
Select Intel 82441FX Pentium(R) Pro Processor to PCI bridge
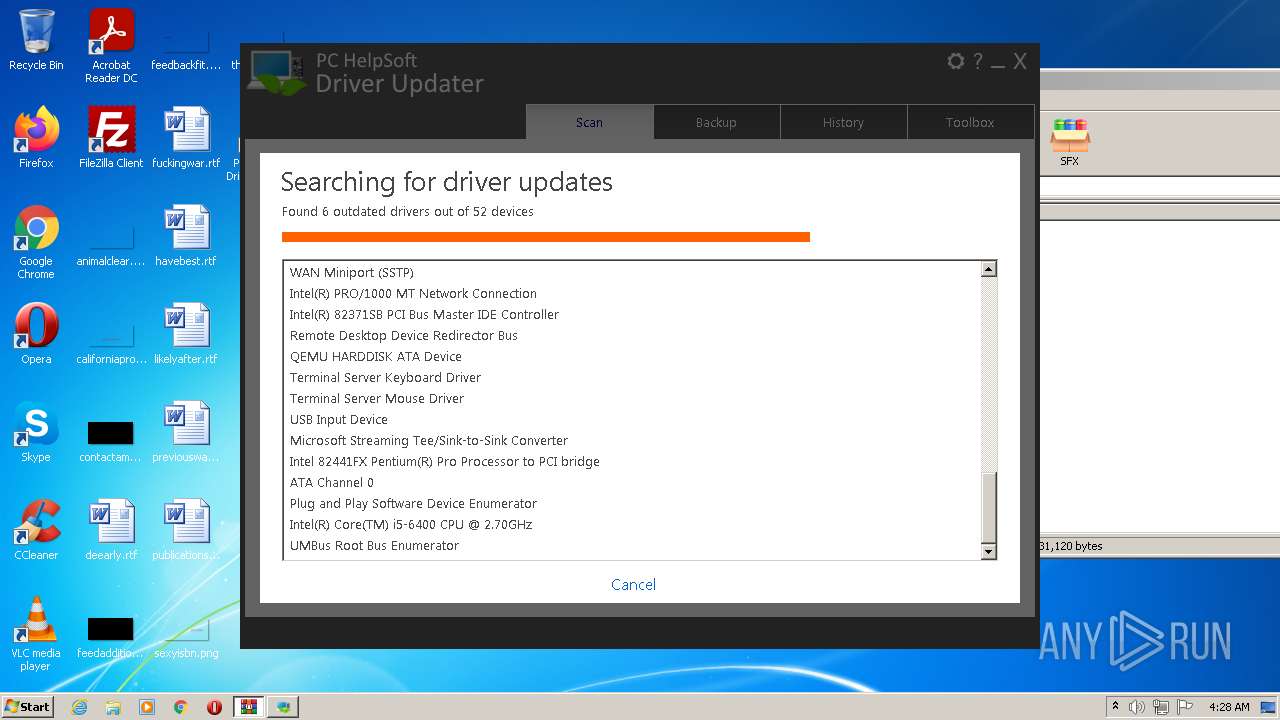(444, 461)
